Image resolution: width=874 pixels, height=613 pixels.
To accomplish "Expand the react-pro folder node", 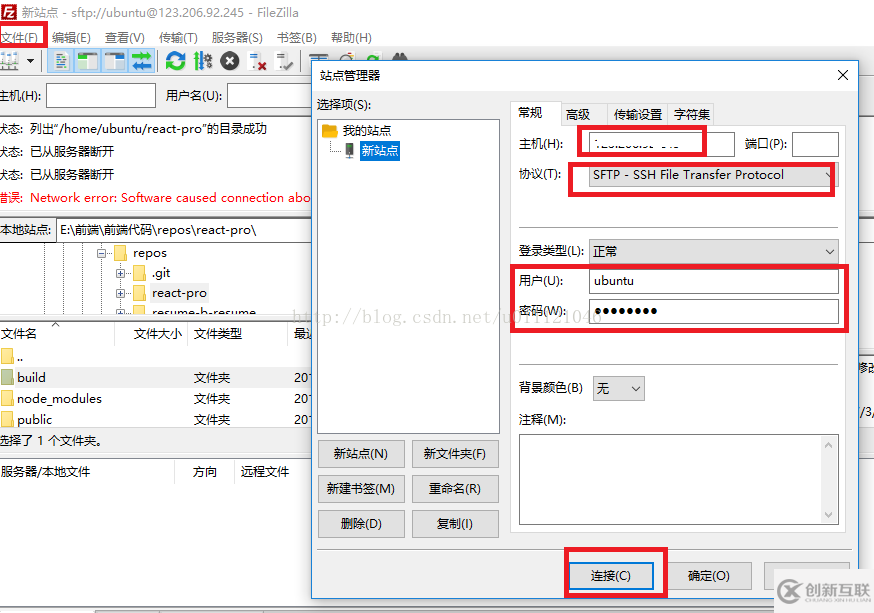I will pyautogui.click(x=120, y=293).
